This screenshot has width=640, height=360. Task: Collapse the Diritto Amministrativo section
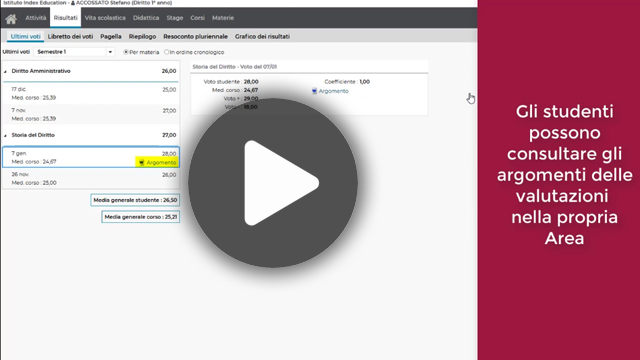[x=5, y=71]
